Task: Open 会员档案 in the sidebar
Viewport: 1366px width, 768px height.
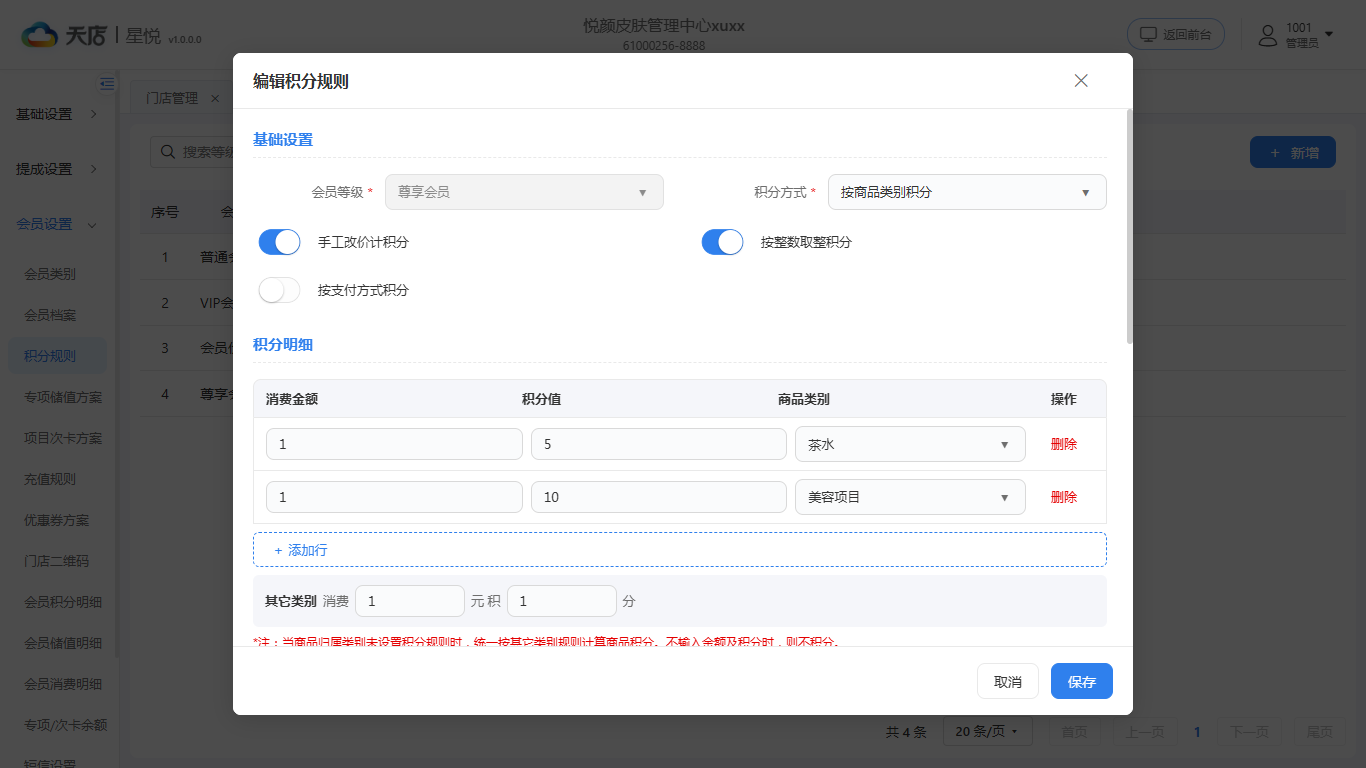Action: [x=50, y=315]
